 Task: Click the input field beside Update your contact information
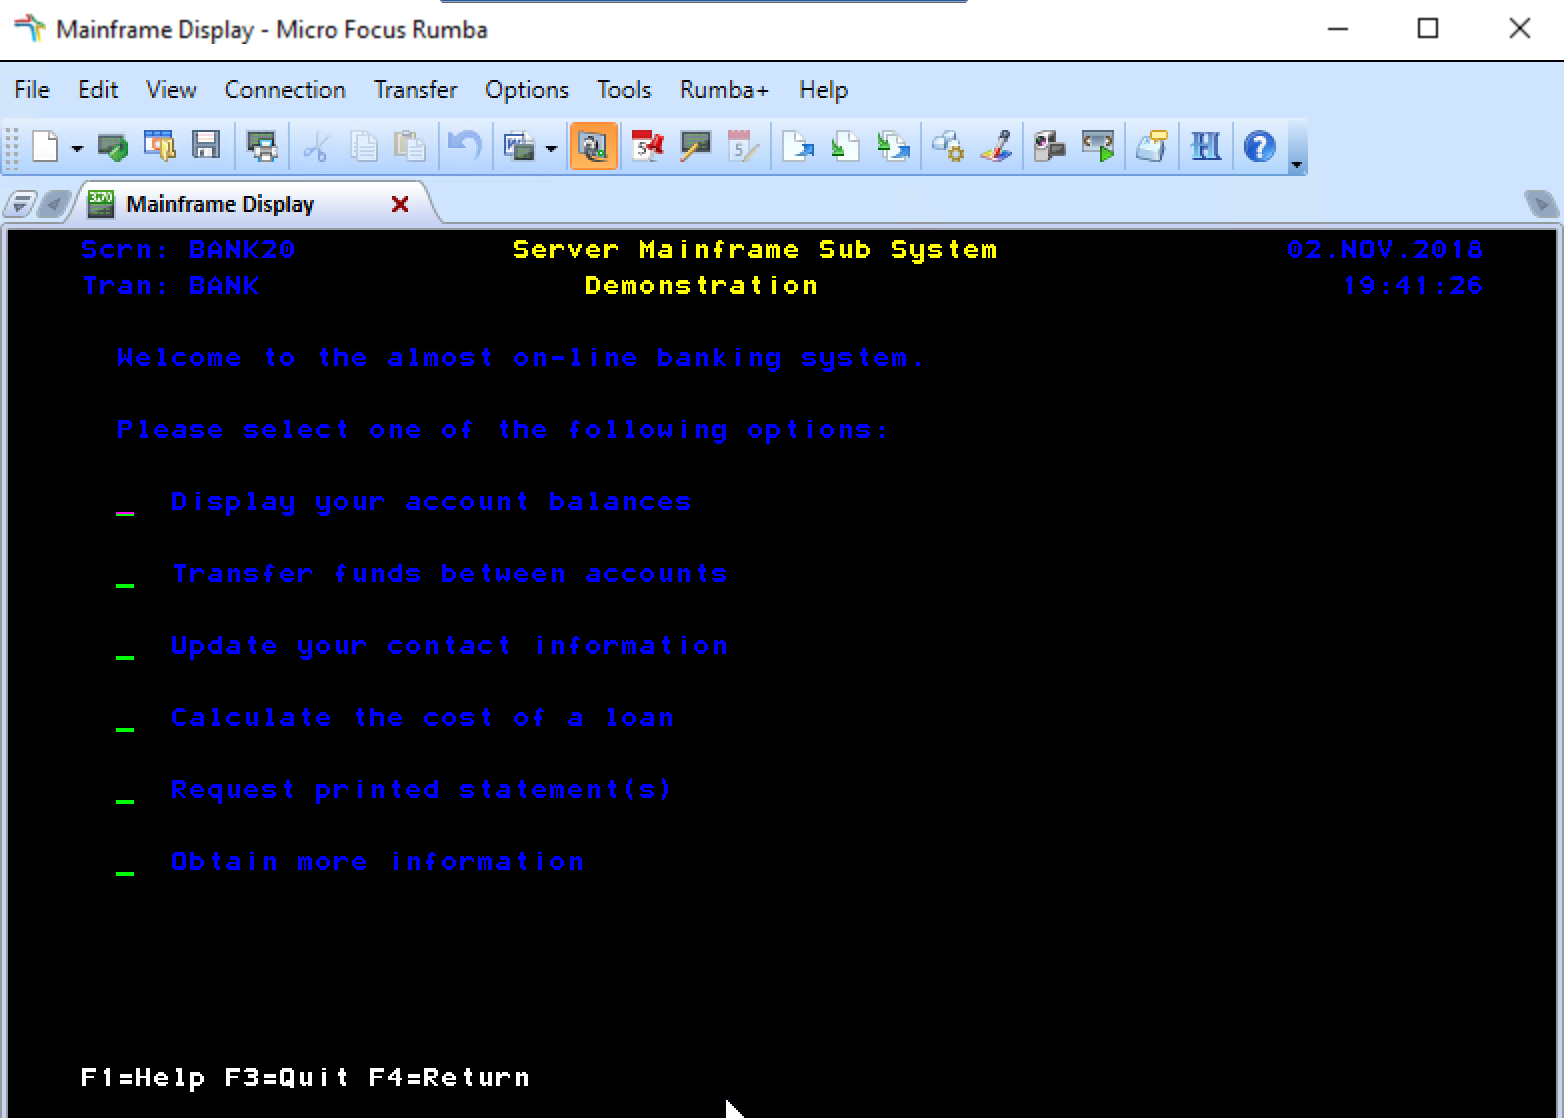125,646
